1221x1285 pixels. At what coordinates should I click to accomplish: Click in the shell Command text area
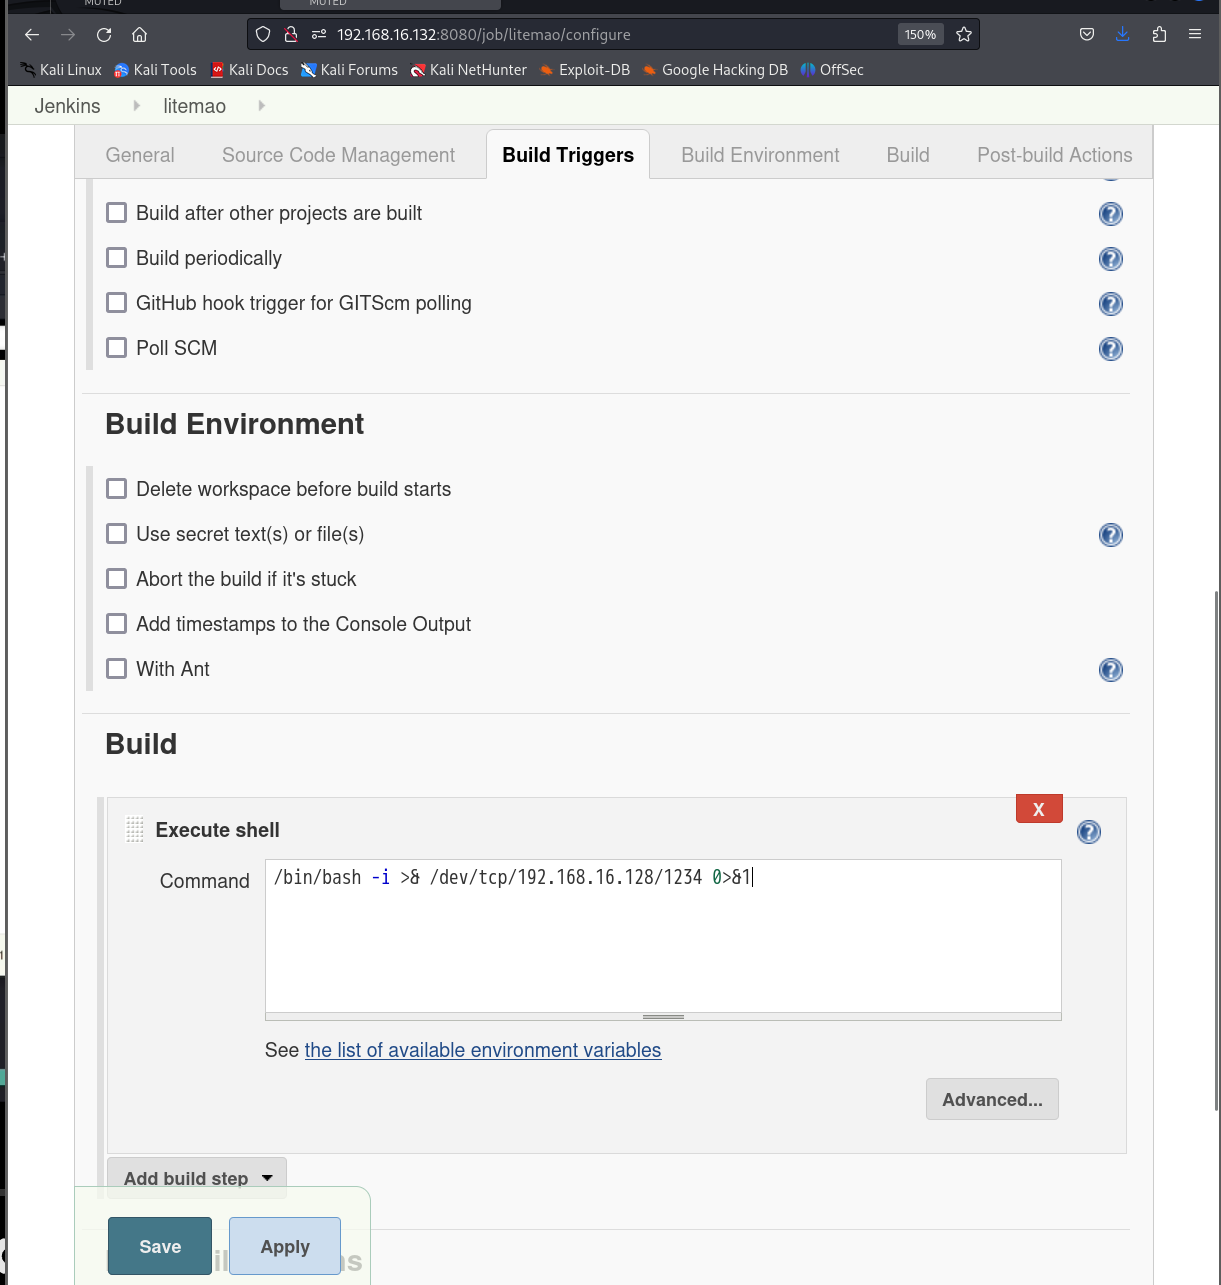(x=663, y=936)
